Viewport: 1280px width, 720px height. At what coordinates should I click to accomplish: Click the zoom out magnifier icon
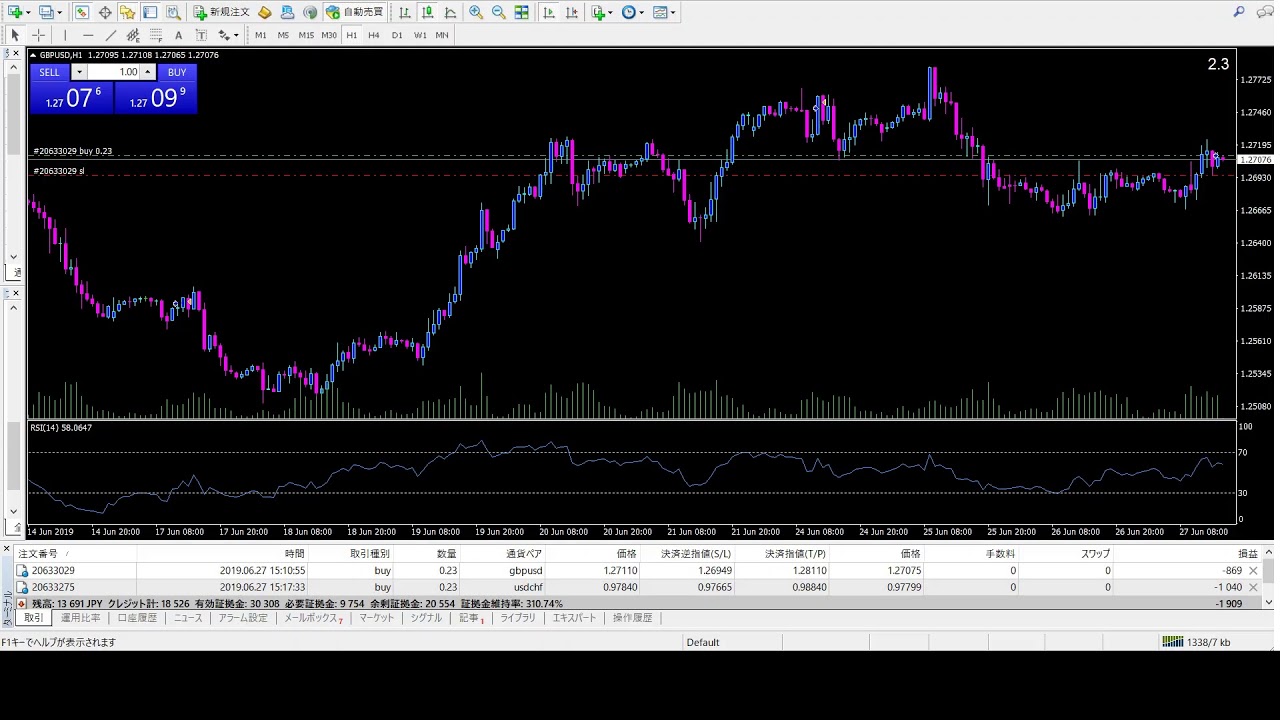(498, 13)
